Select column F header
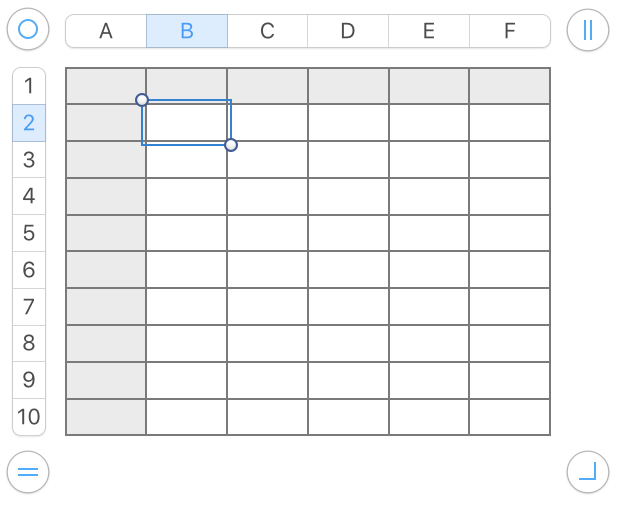 (x=509, y=31)
